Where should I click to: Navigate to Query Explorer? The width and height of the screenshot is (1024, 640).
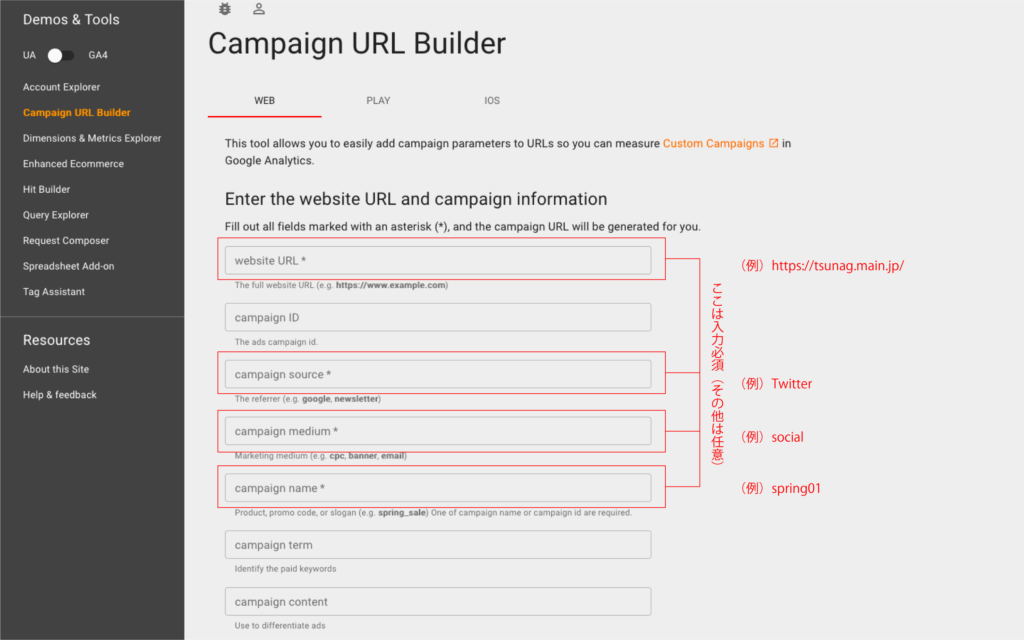tap(56, 215)
